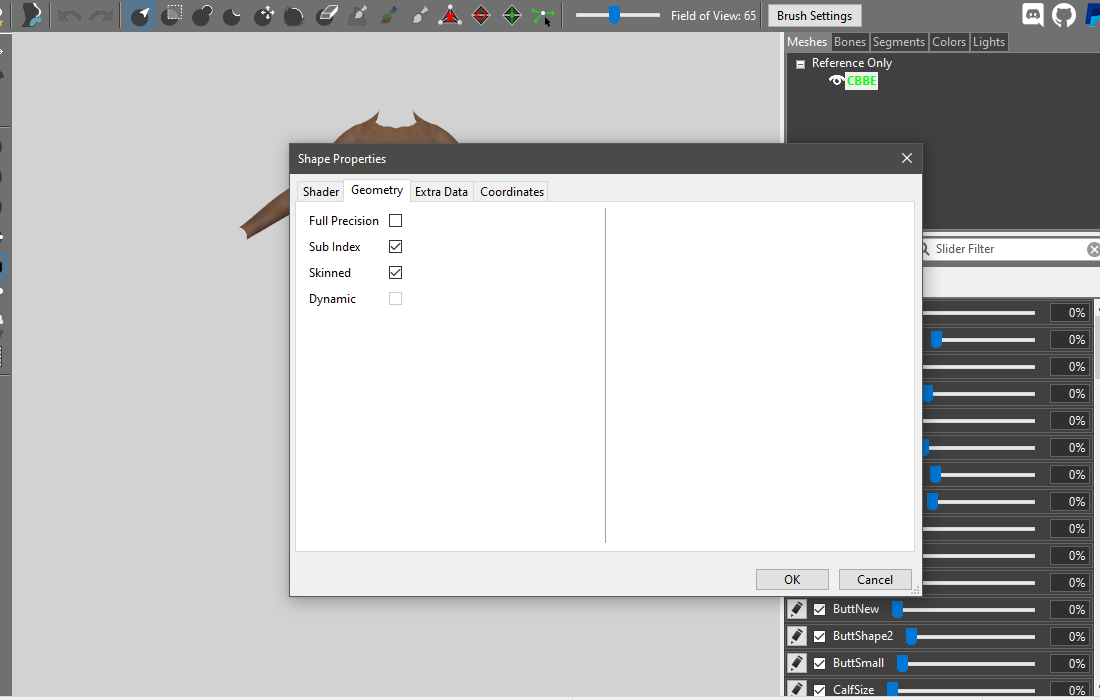Toggle the ButtShape2 slider checkbox
This screenshot has width=1100, height=700.
pos(819,637)
